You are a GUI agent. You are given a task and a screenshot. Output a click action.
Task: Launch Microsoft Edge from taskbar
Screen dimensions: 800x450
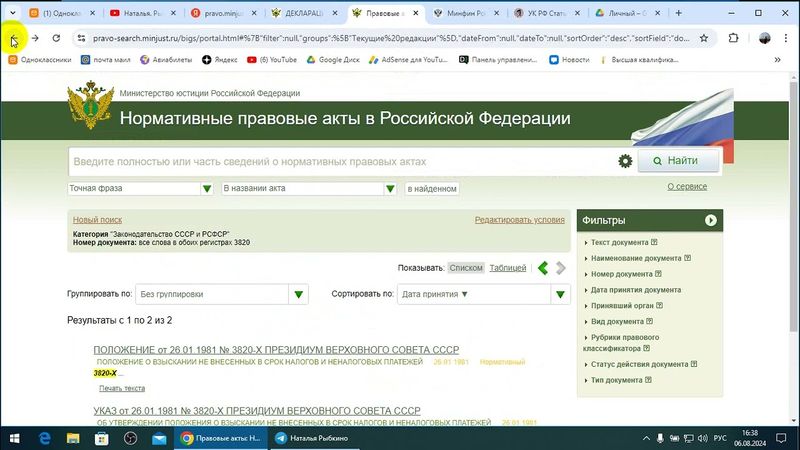point(45,438)
